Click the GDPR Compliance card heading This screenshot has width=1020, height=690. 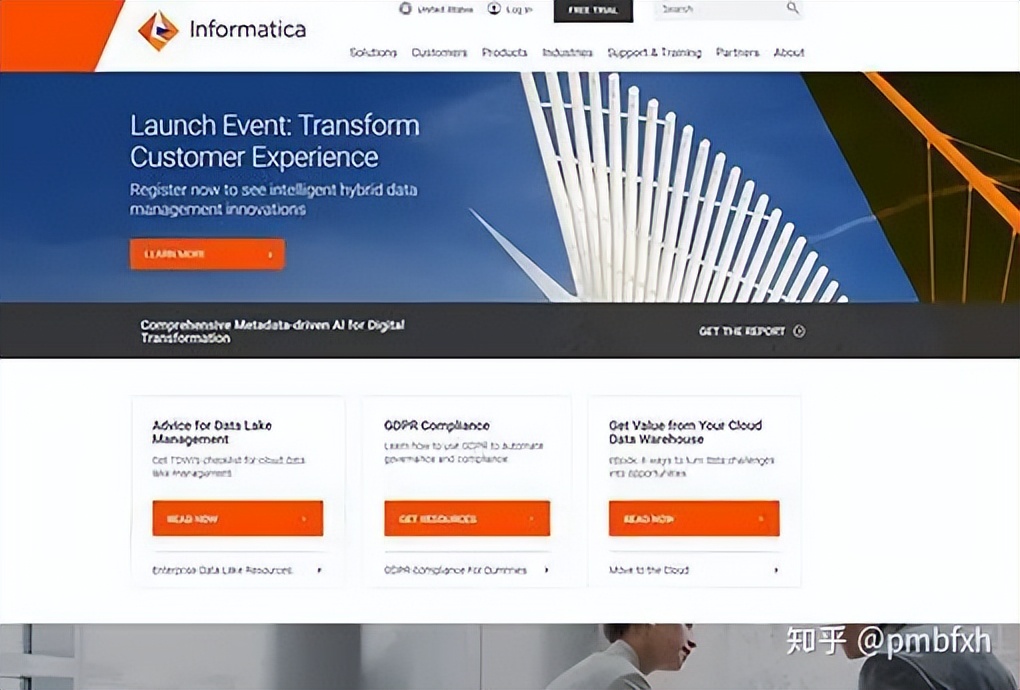436,426
